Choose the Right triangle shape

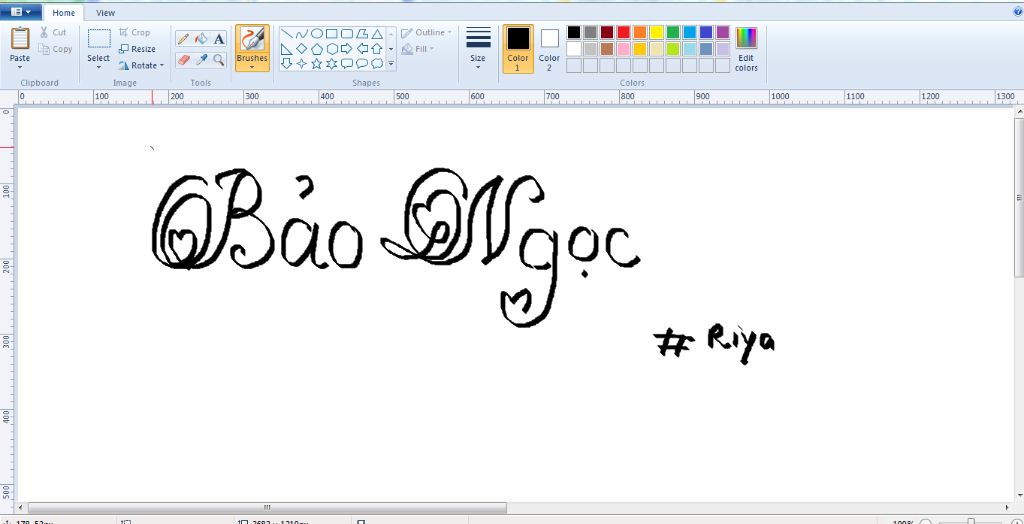coord(286,48)
